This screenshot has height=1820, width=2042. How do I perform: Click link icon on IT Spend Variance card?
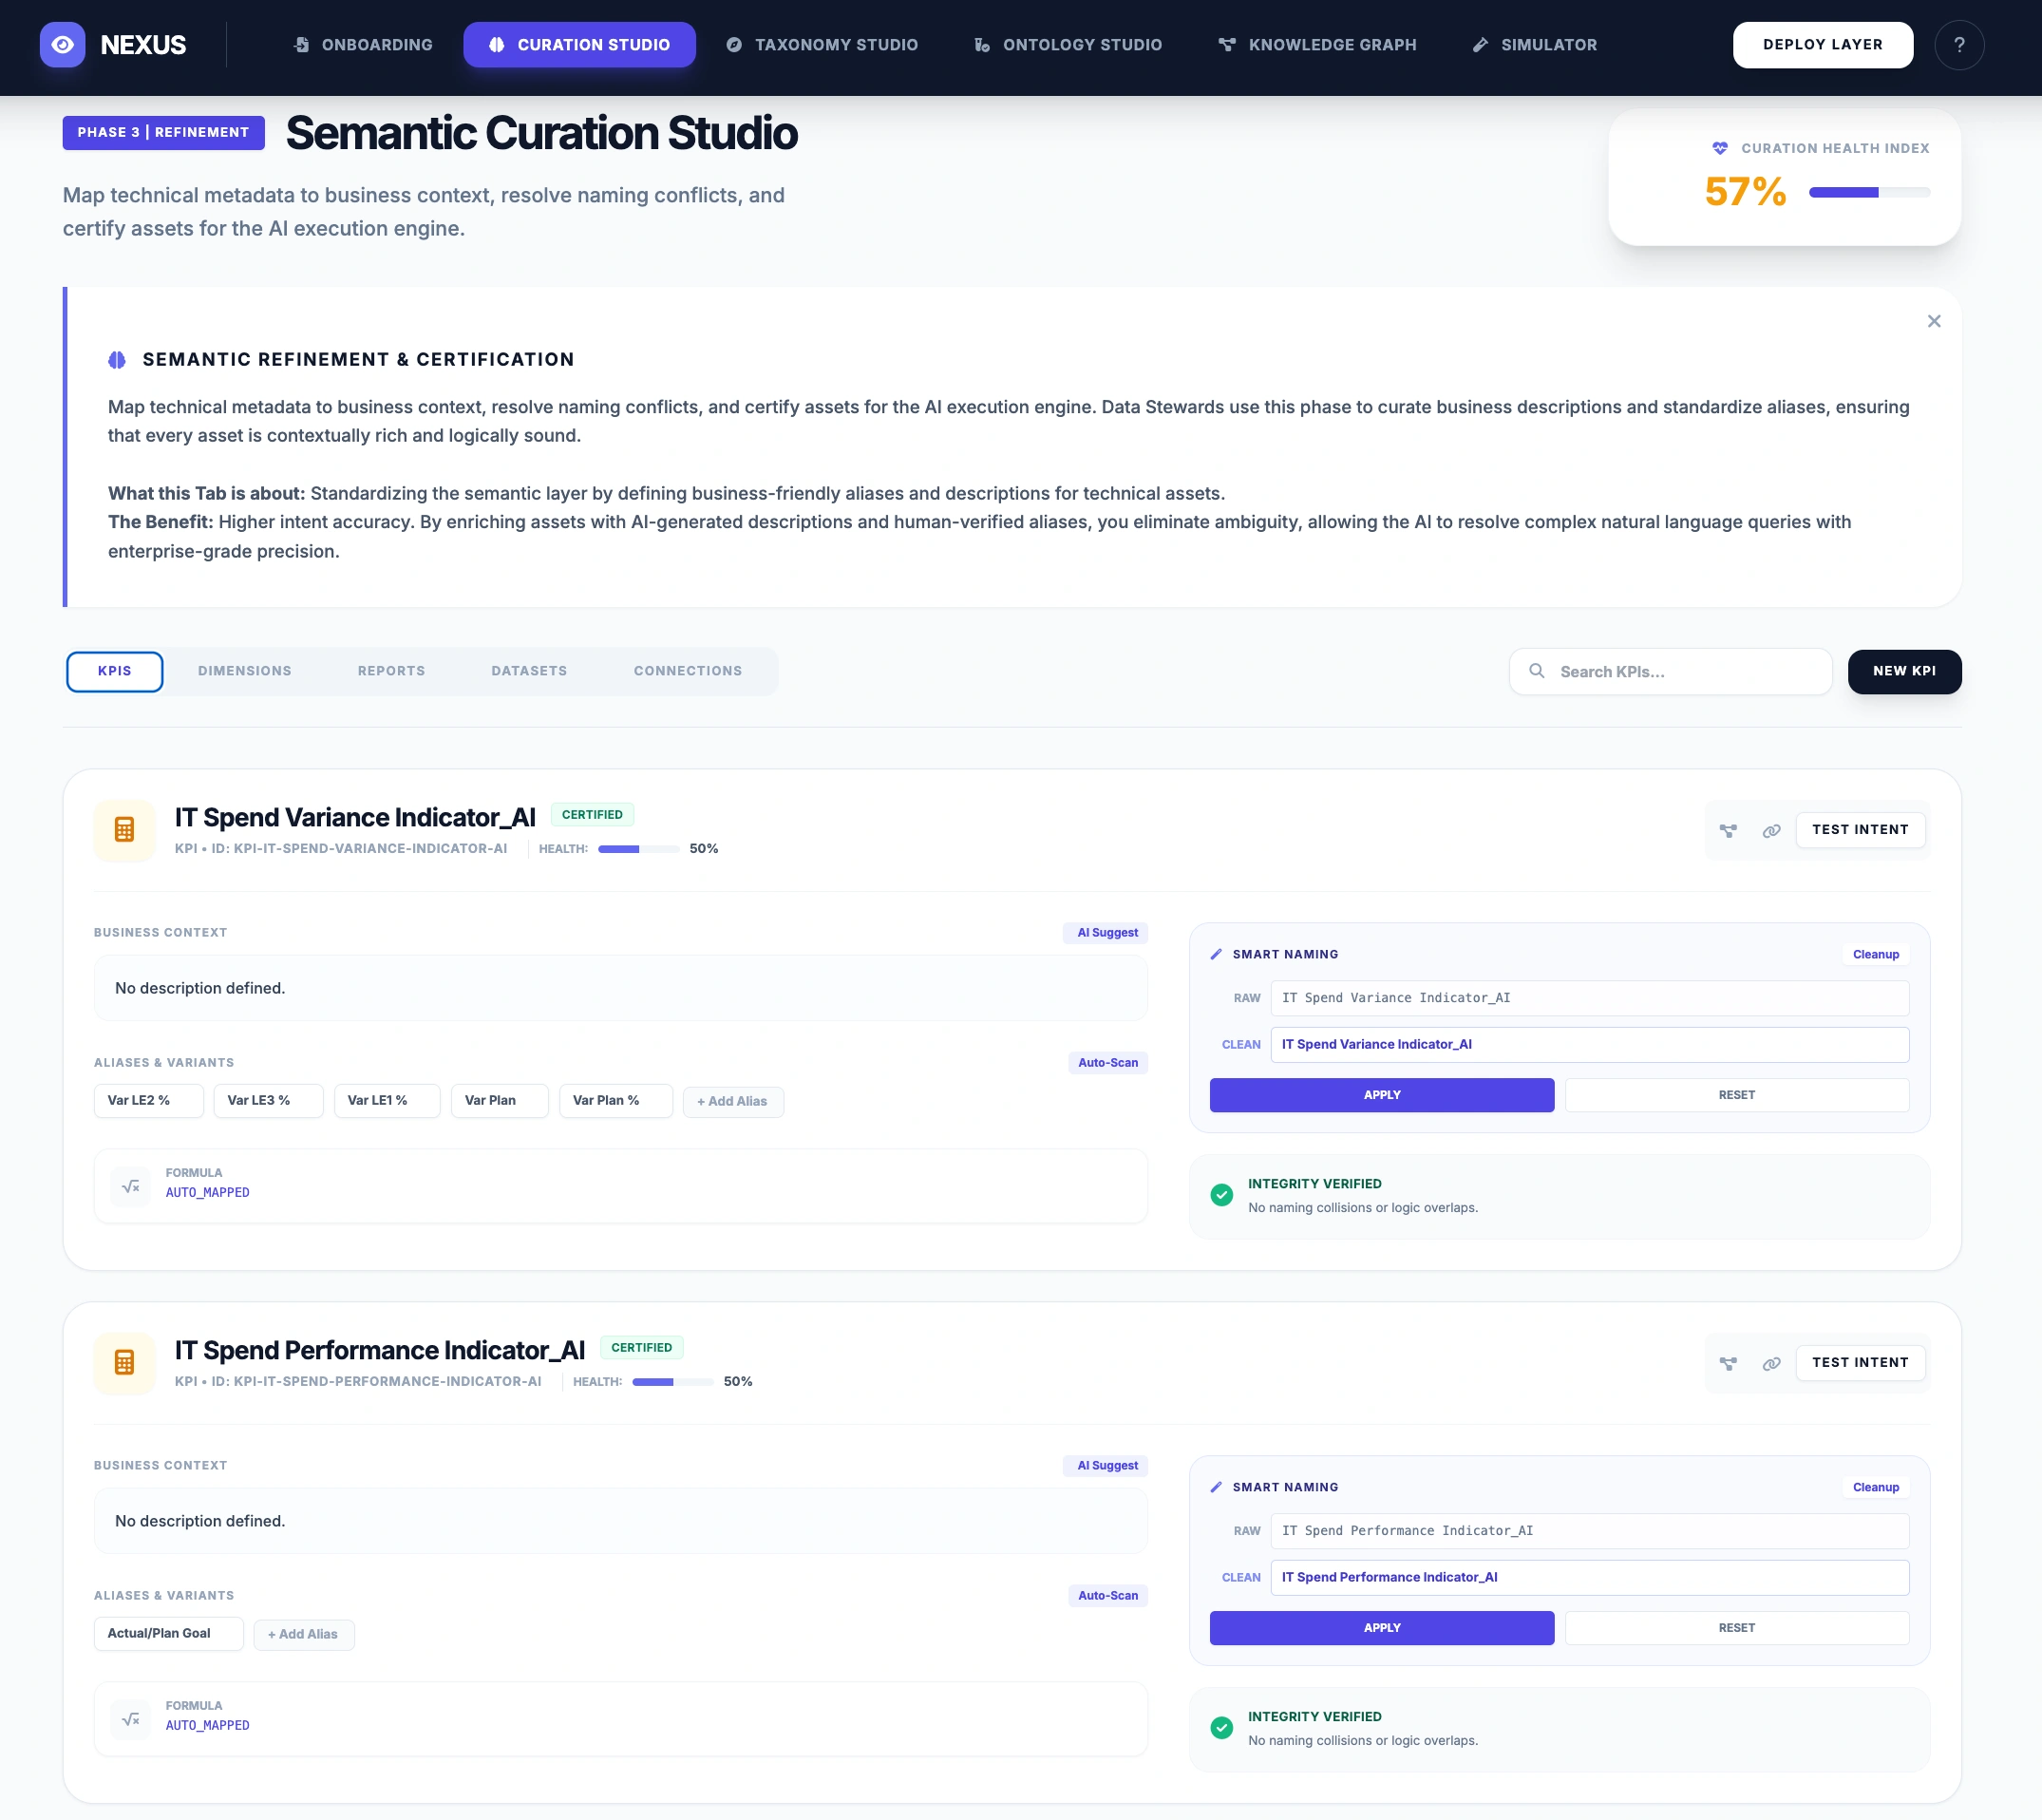1770,830
